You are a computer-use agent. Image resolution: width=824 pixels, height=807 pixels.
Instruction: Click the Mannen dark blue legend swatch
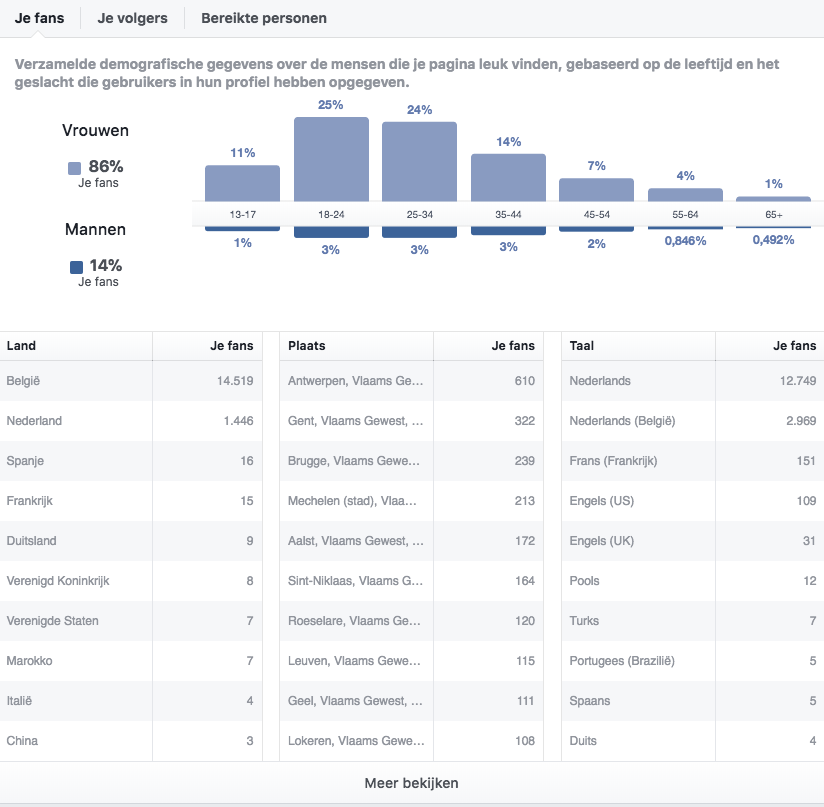(x=76, y=267)
